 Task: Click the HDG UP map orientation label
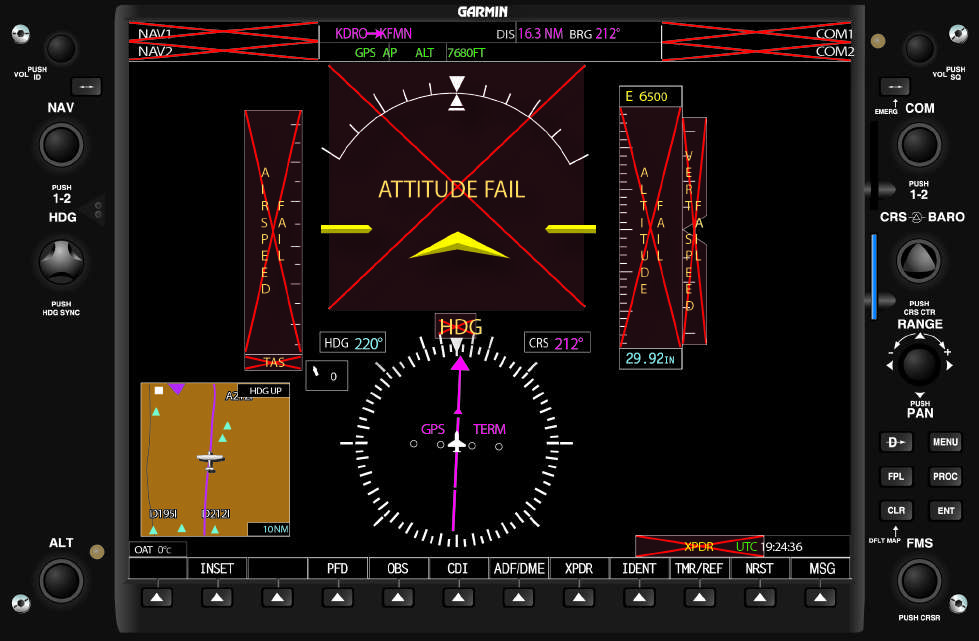tap(265, 391)
